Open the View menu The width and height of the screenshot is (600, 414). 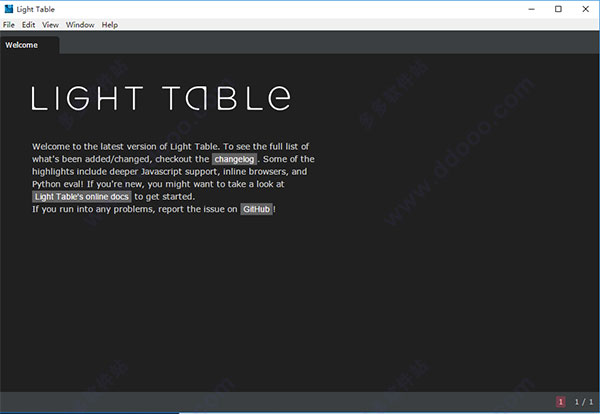[x=50, y=25]
